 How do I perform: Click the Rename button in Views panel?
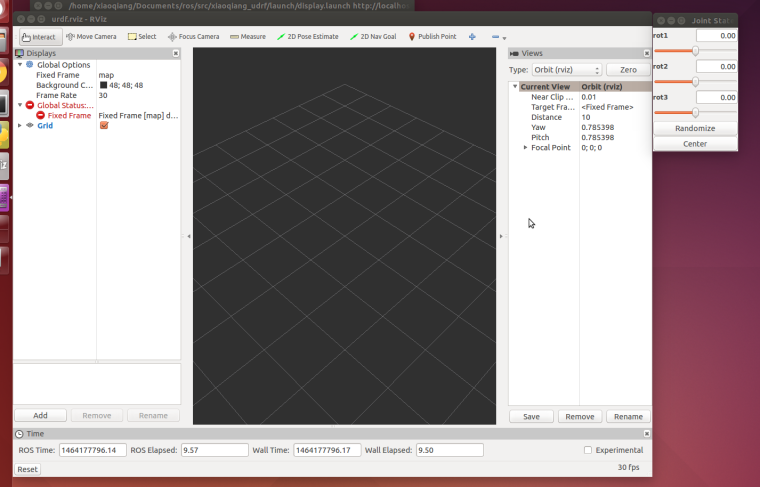628,416
